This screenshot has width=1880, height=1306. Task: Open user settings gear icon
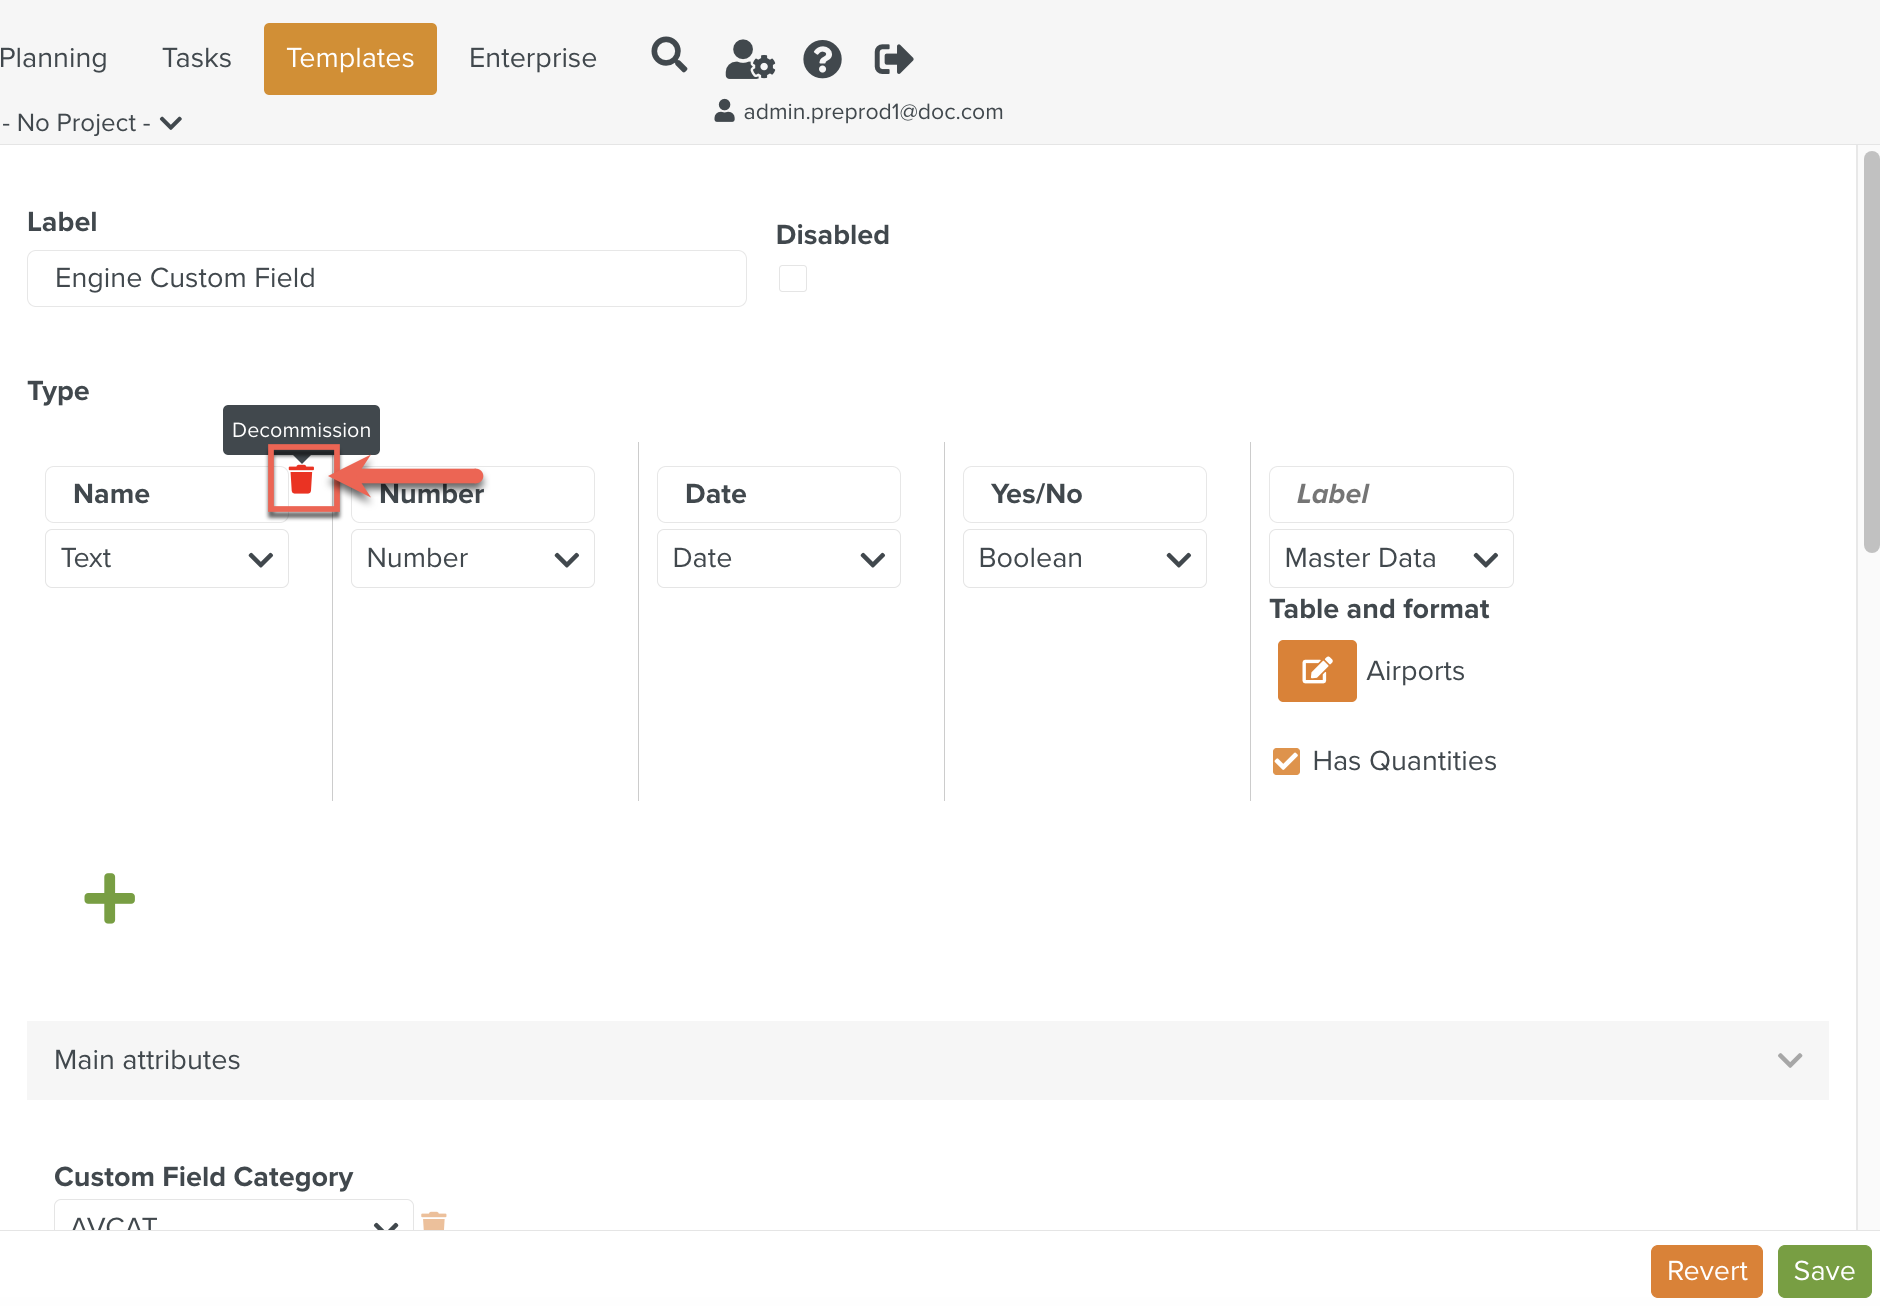pos(749,59)
